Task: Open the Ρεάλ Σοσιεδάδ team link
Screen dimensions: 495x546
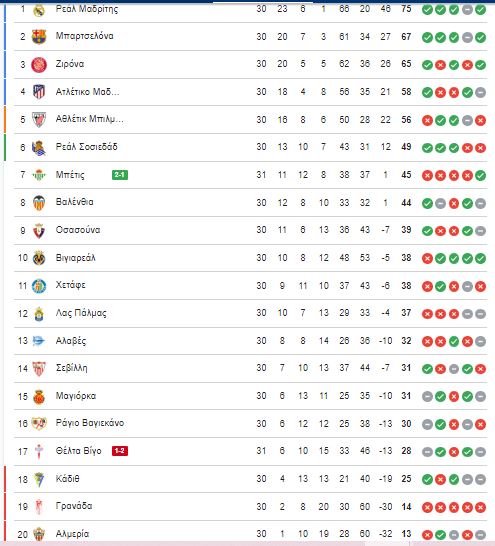Action: tap(87, 147)
